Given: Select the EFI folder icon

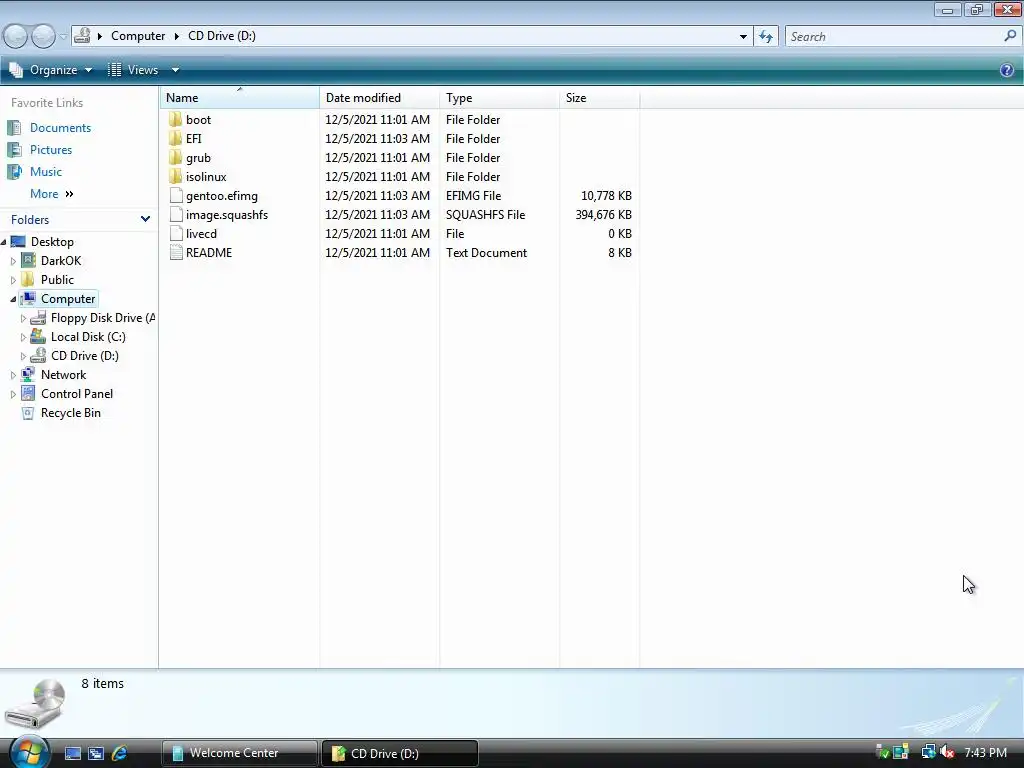Looking at the screenshot, I should pos(175,138).
